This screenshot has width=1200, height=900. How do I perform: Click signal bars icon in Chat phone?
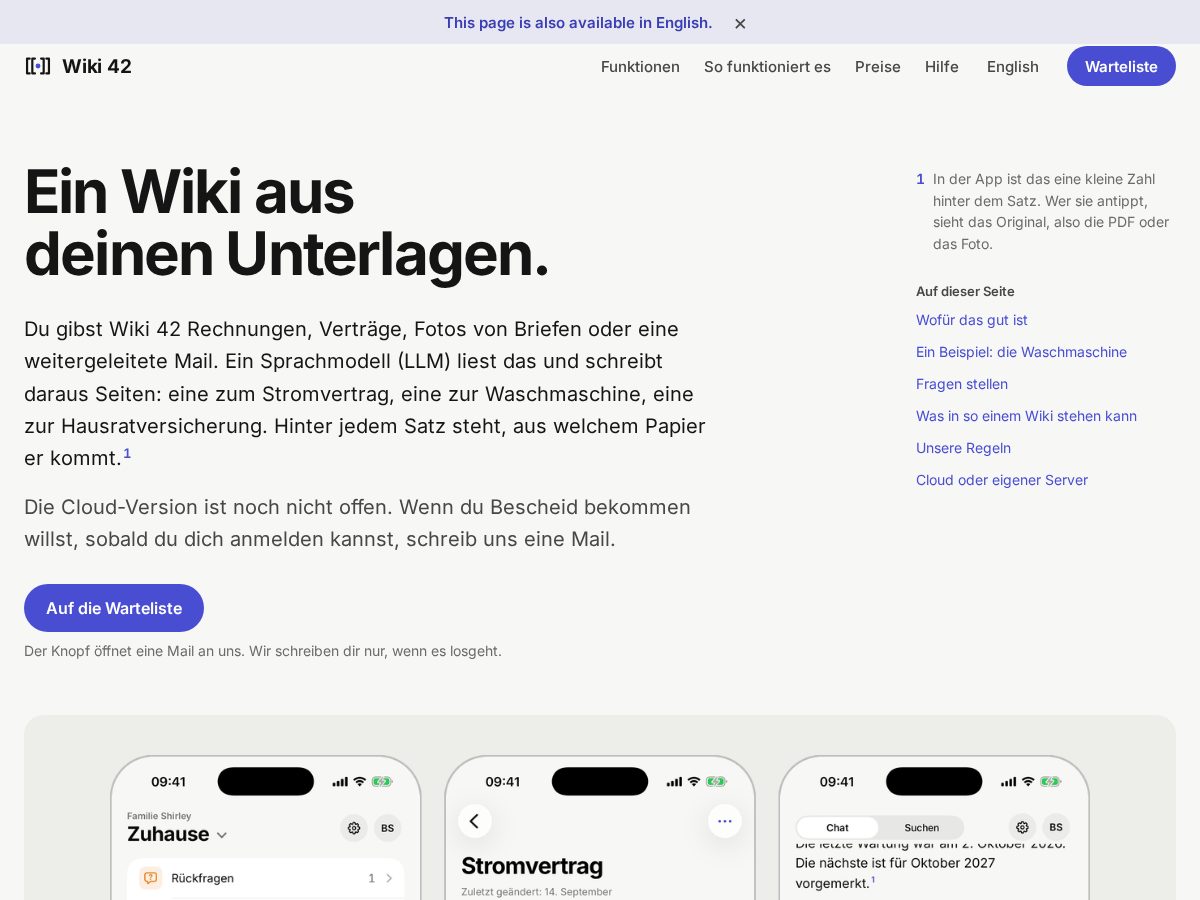click(1008, 781)
